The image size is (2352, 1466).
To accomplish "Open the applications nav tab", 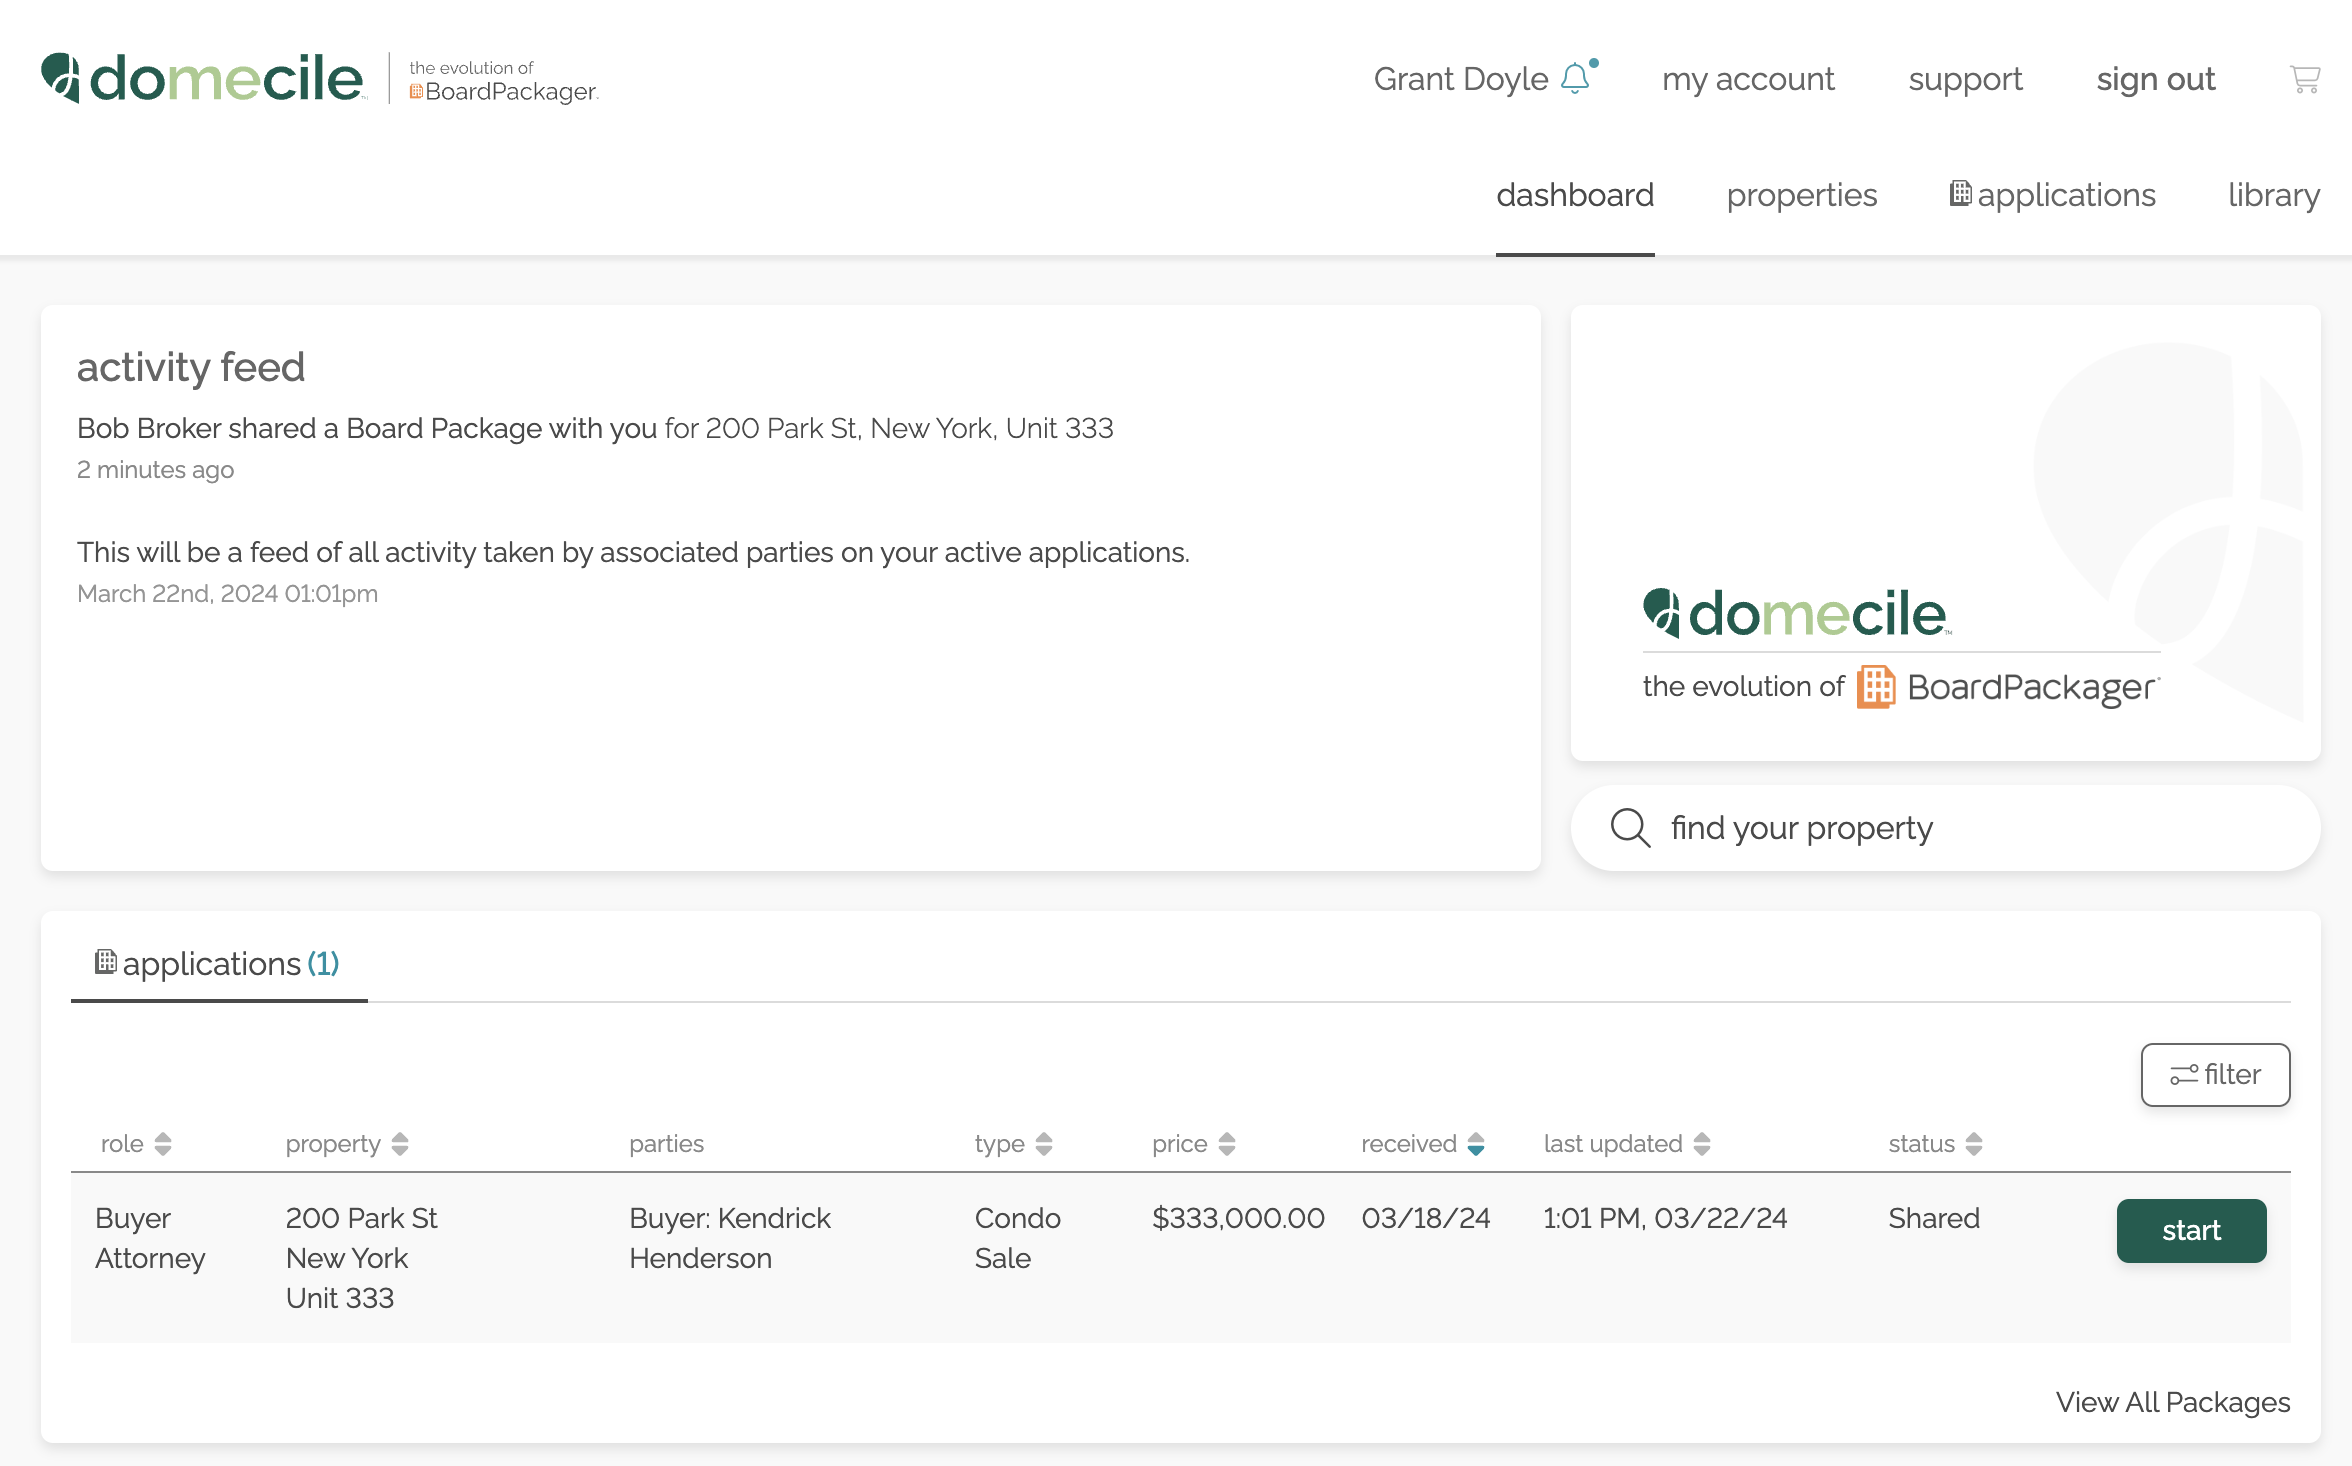I will (x=2053, y=195).
